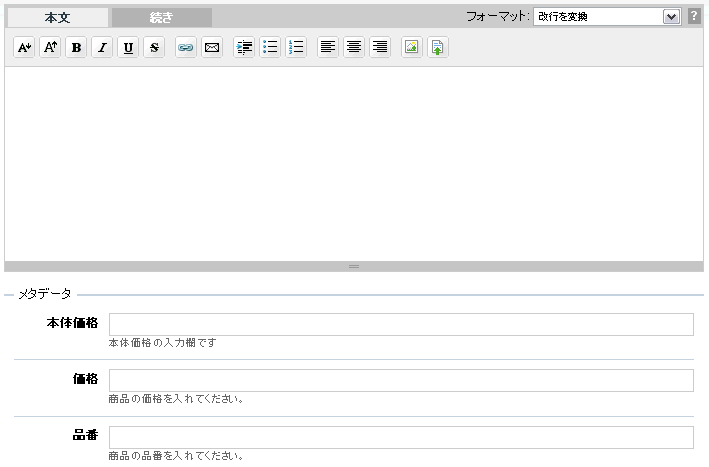This screenshot has height=467, width=709.
Task: Click the メタデータ section heading
Action: pos(45,294)
